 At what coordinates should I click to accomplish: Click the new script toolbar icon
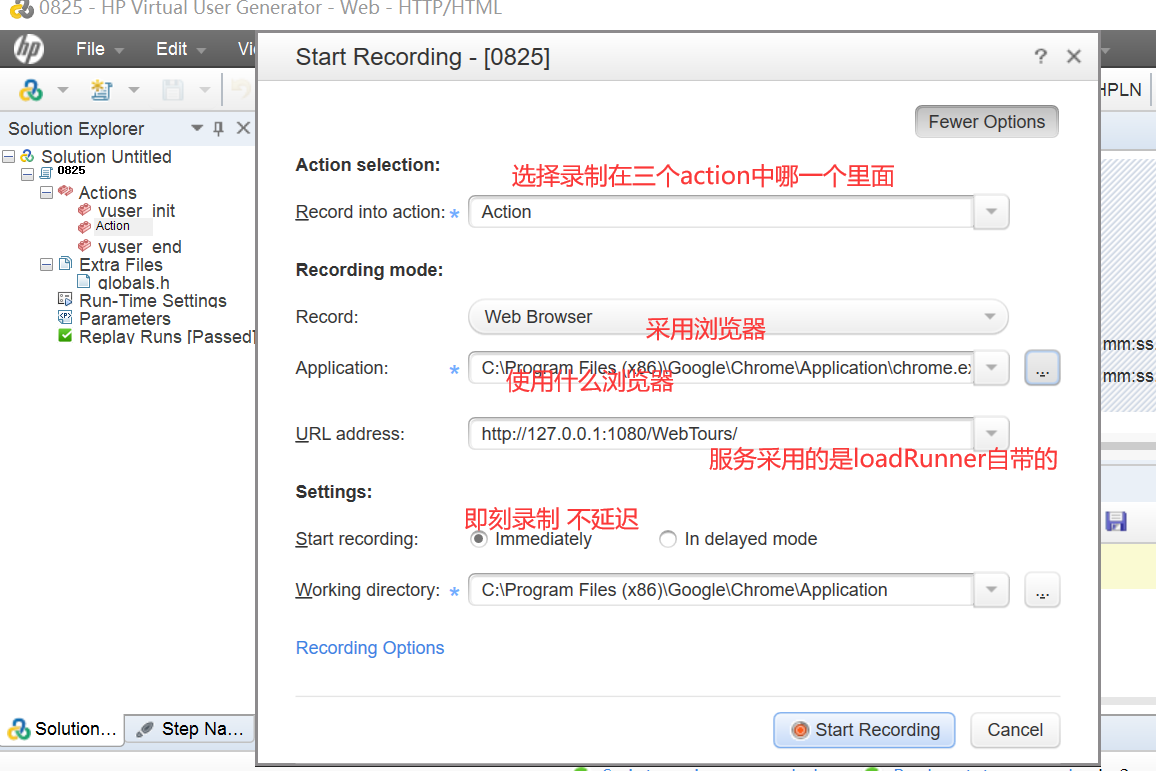31,90
